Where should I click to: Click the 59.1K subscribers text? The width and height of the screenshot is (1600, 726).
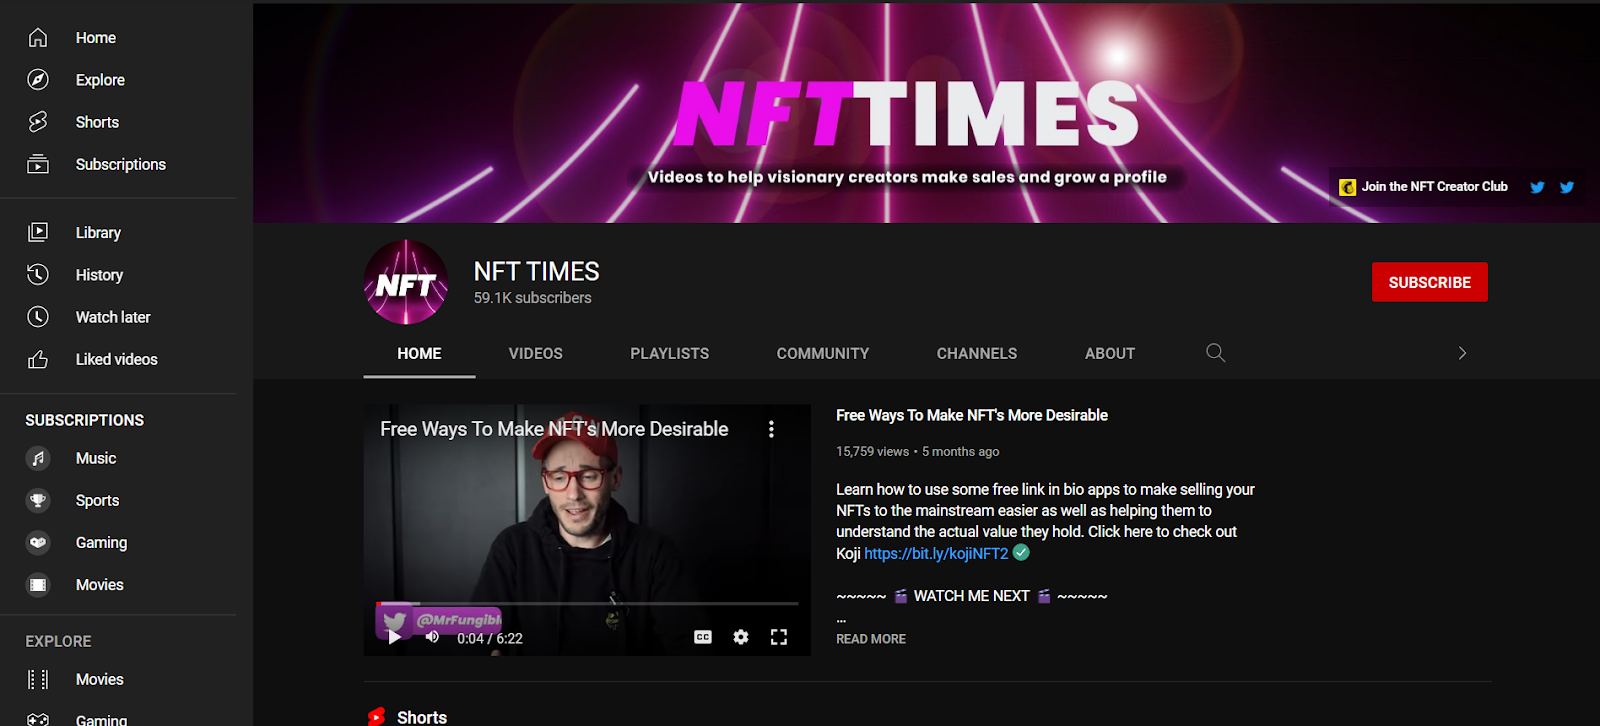(x=532, y=298)
